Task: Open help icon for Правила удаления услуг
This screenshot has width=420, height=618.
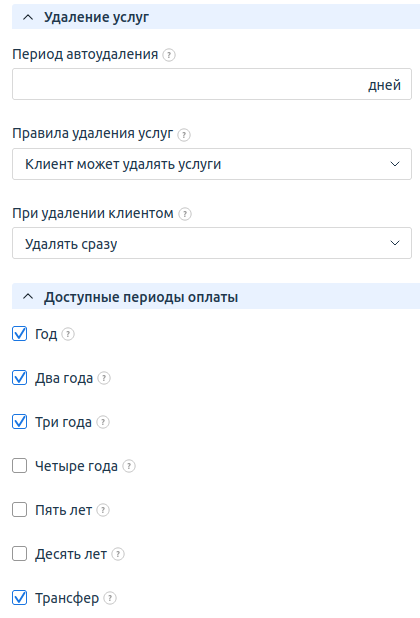Action: (184, 135)
